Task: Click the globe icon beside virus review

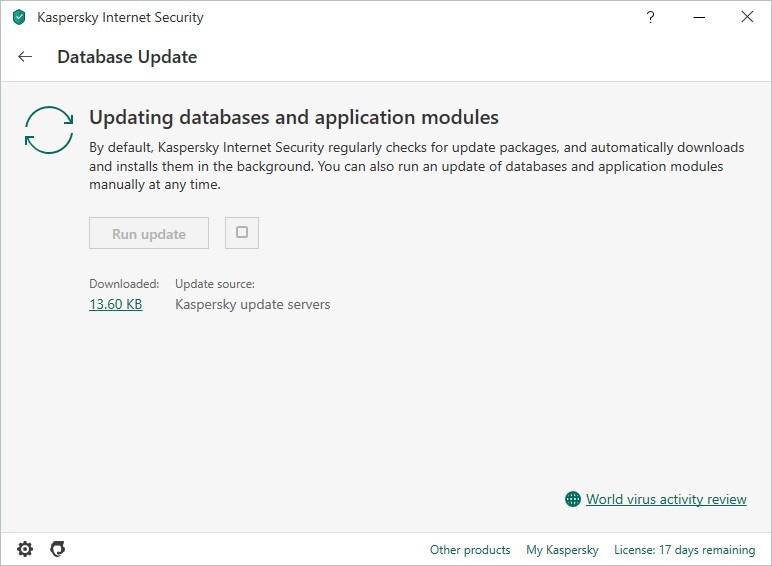Action: coord(573,499)
